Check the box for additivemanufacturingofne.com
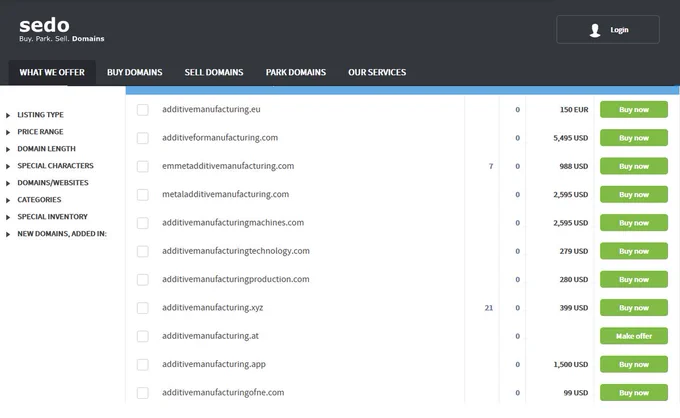 (143, 393)
